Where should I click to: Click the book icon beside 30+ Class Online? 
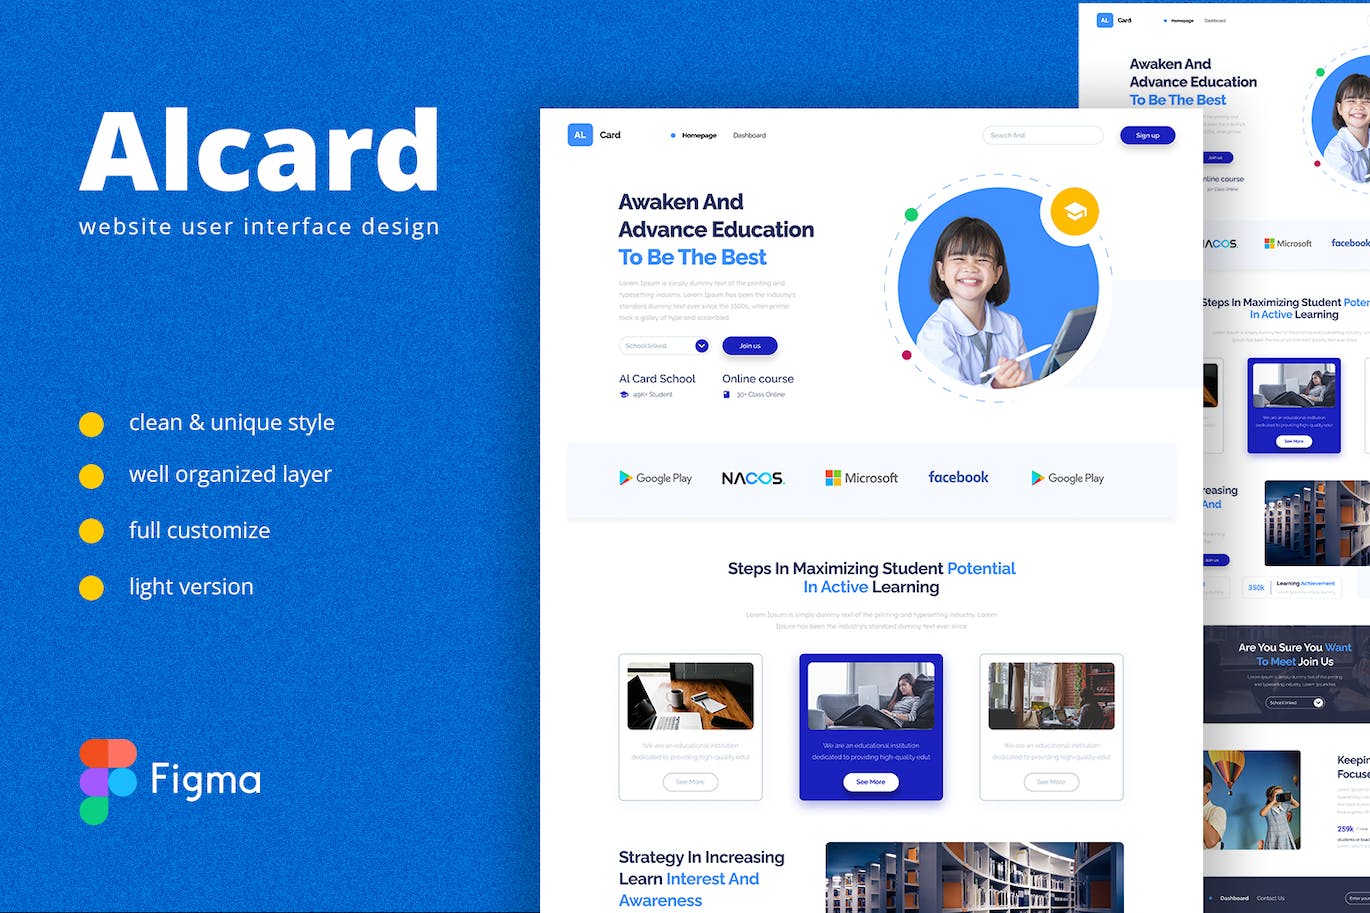[727, 394]
